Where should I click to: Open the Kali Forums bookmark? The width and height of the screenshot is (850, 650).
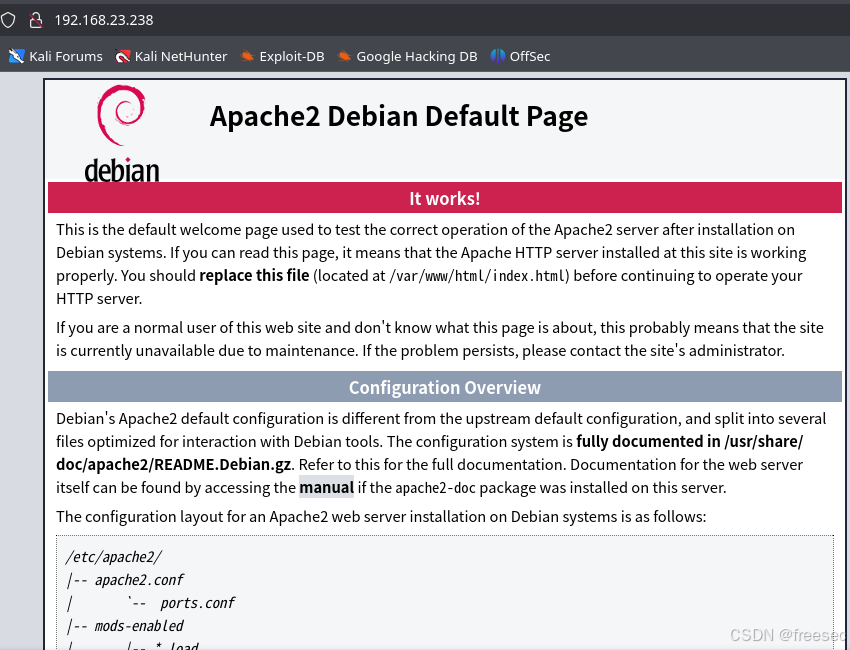click(55, 56)
